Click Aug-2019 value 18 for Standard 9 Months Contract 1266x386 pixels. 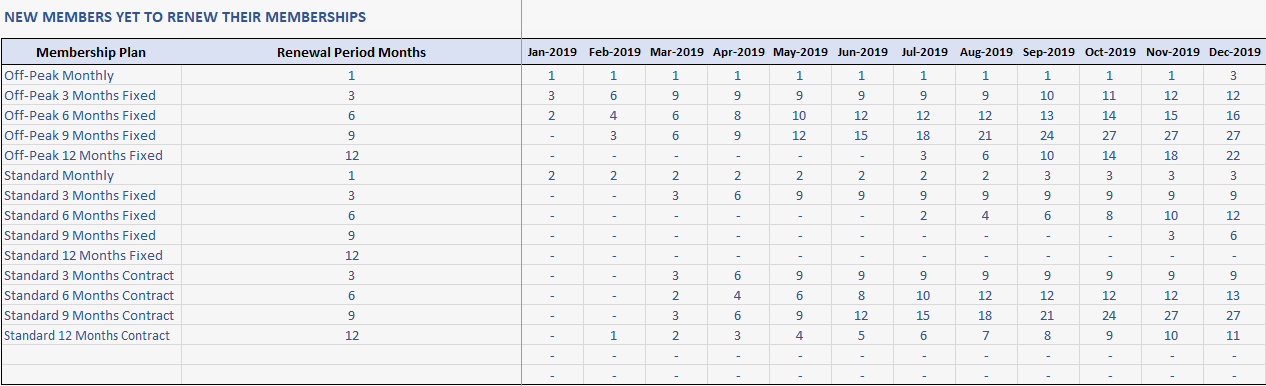985,315
